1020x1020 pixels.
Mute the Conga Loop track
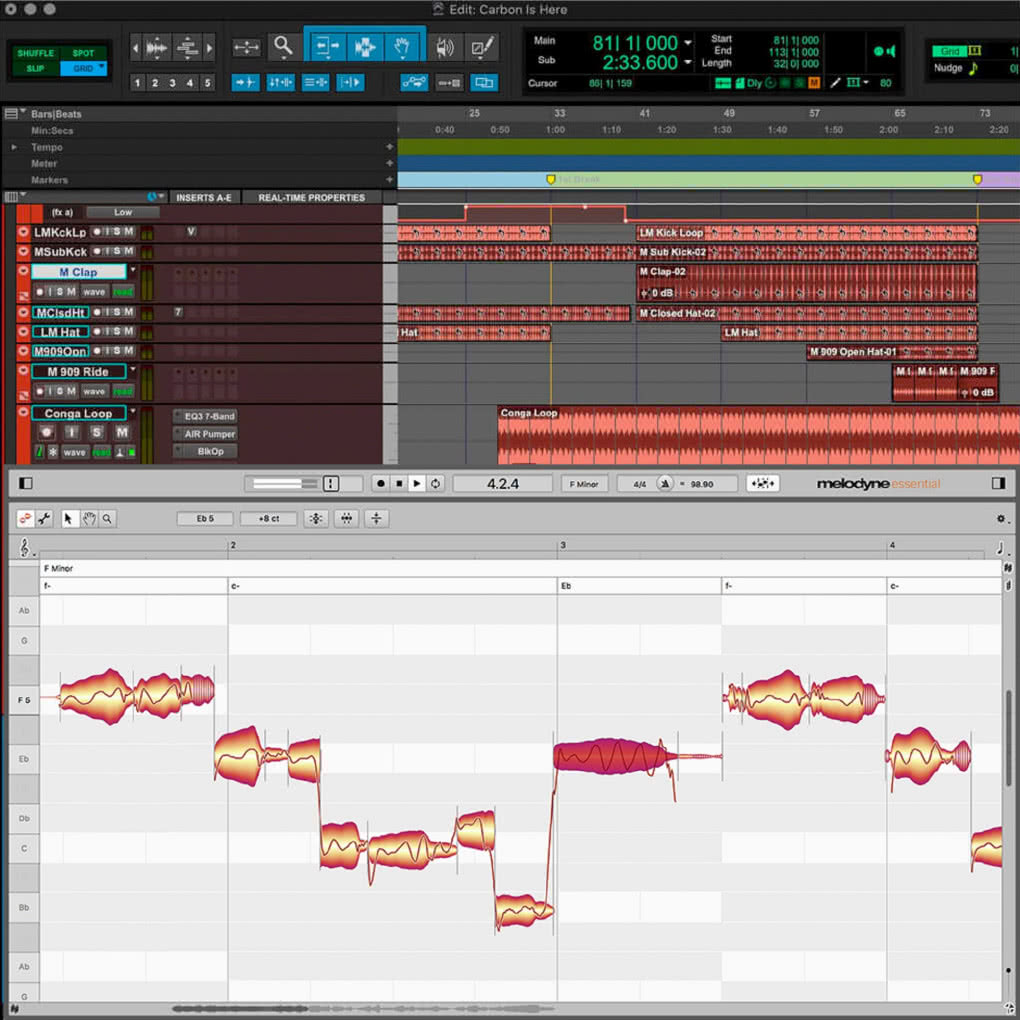(122, 433)
